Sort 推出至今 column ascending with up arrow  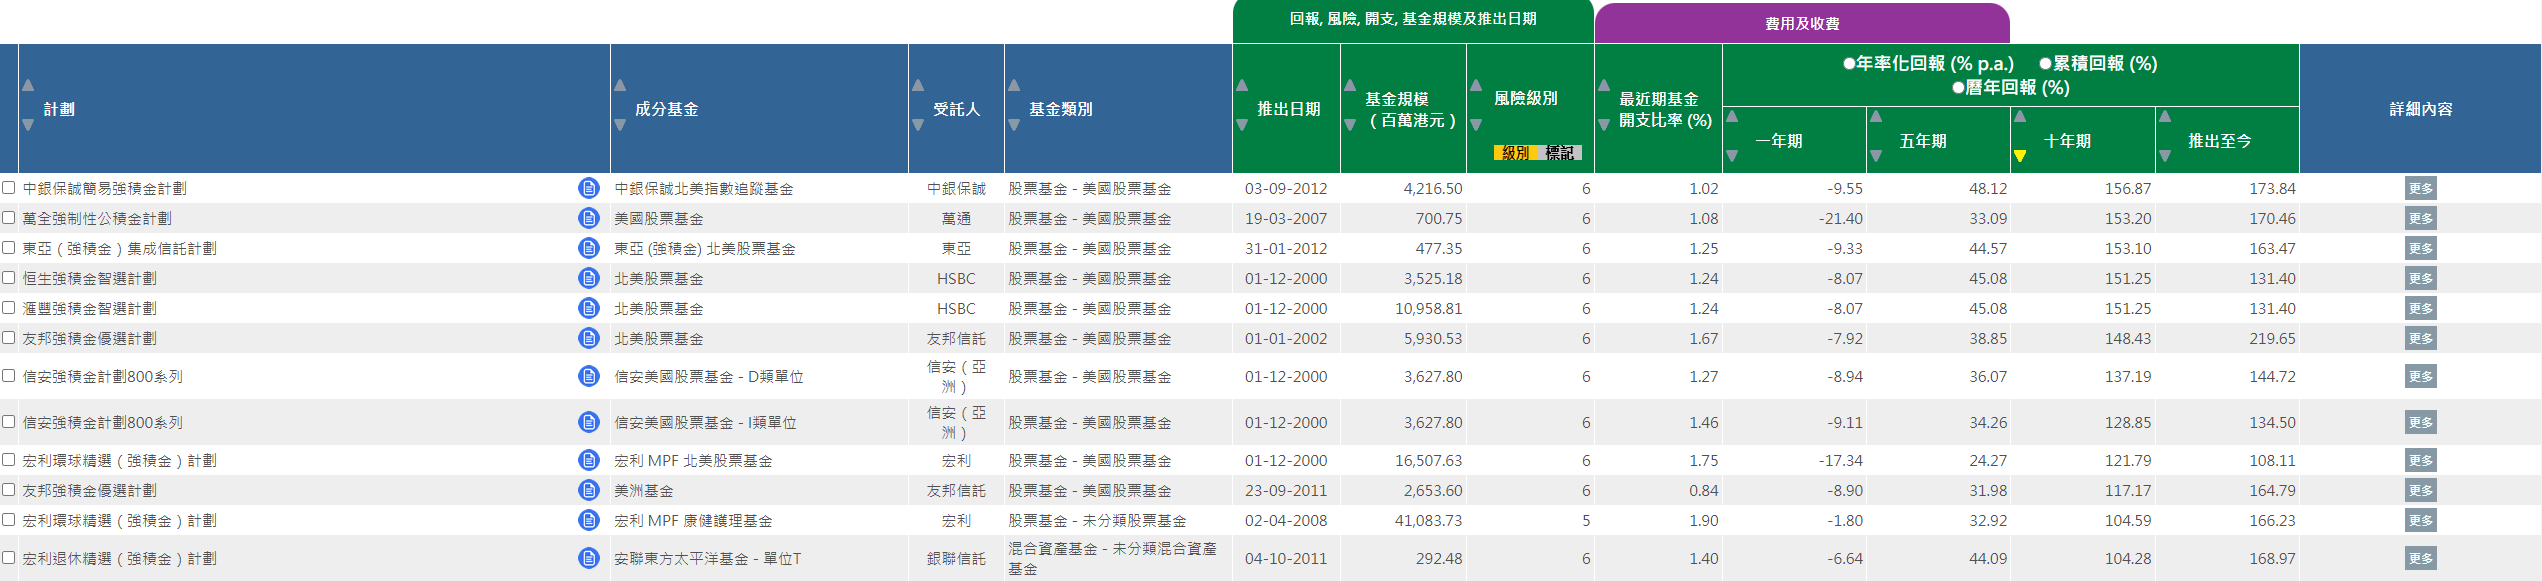2165,117
